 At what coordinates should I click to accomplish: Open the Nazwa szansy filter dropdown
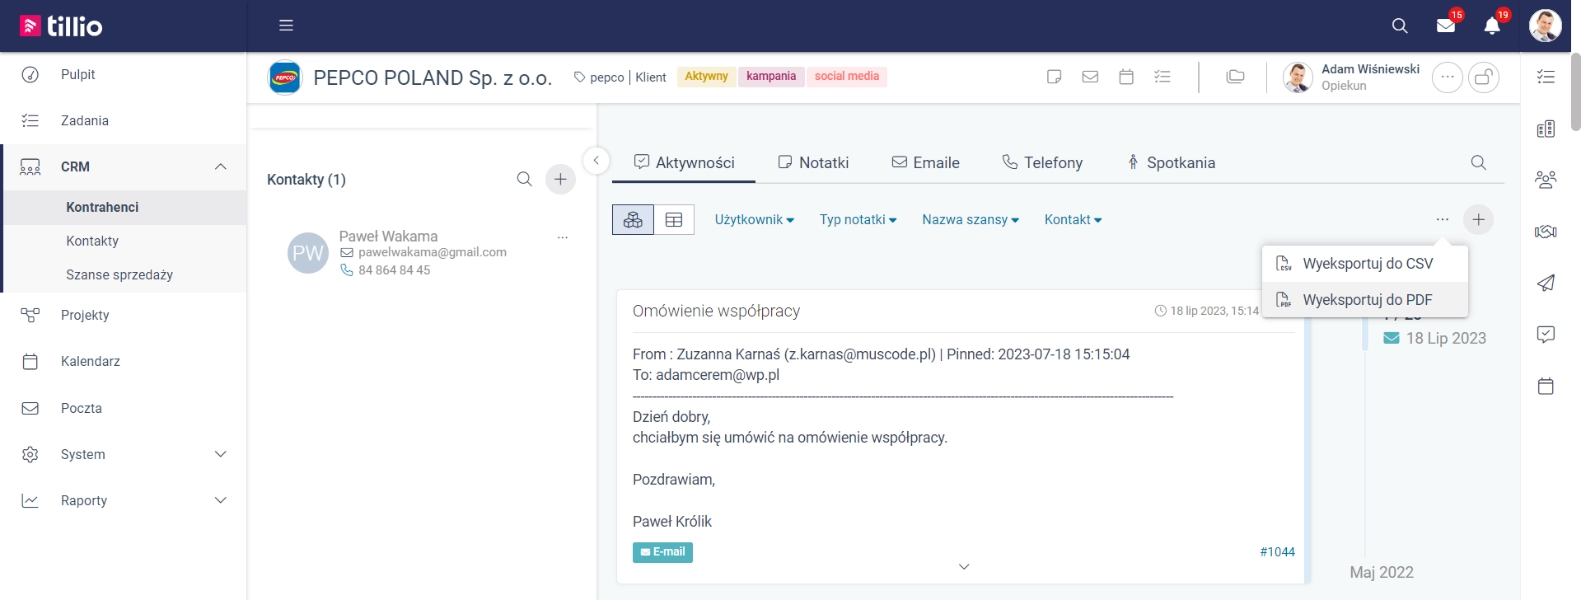pyautogui.click(x=970, y=220)
